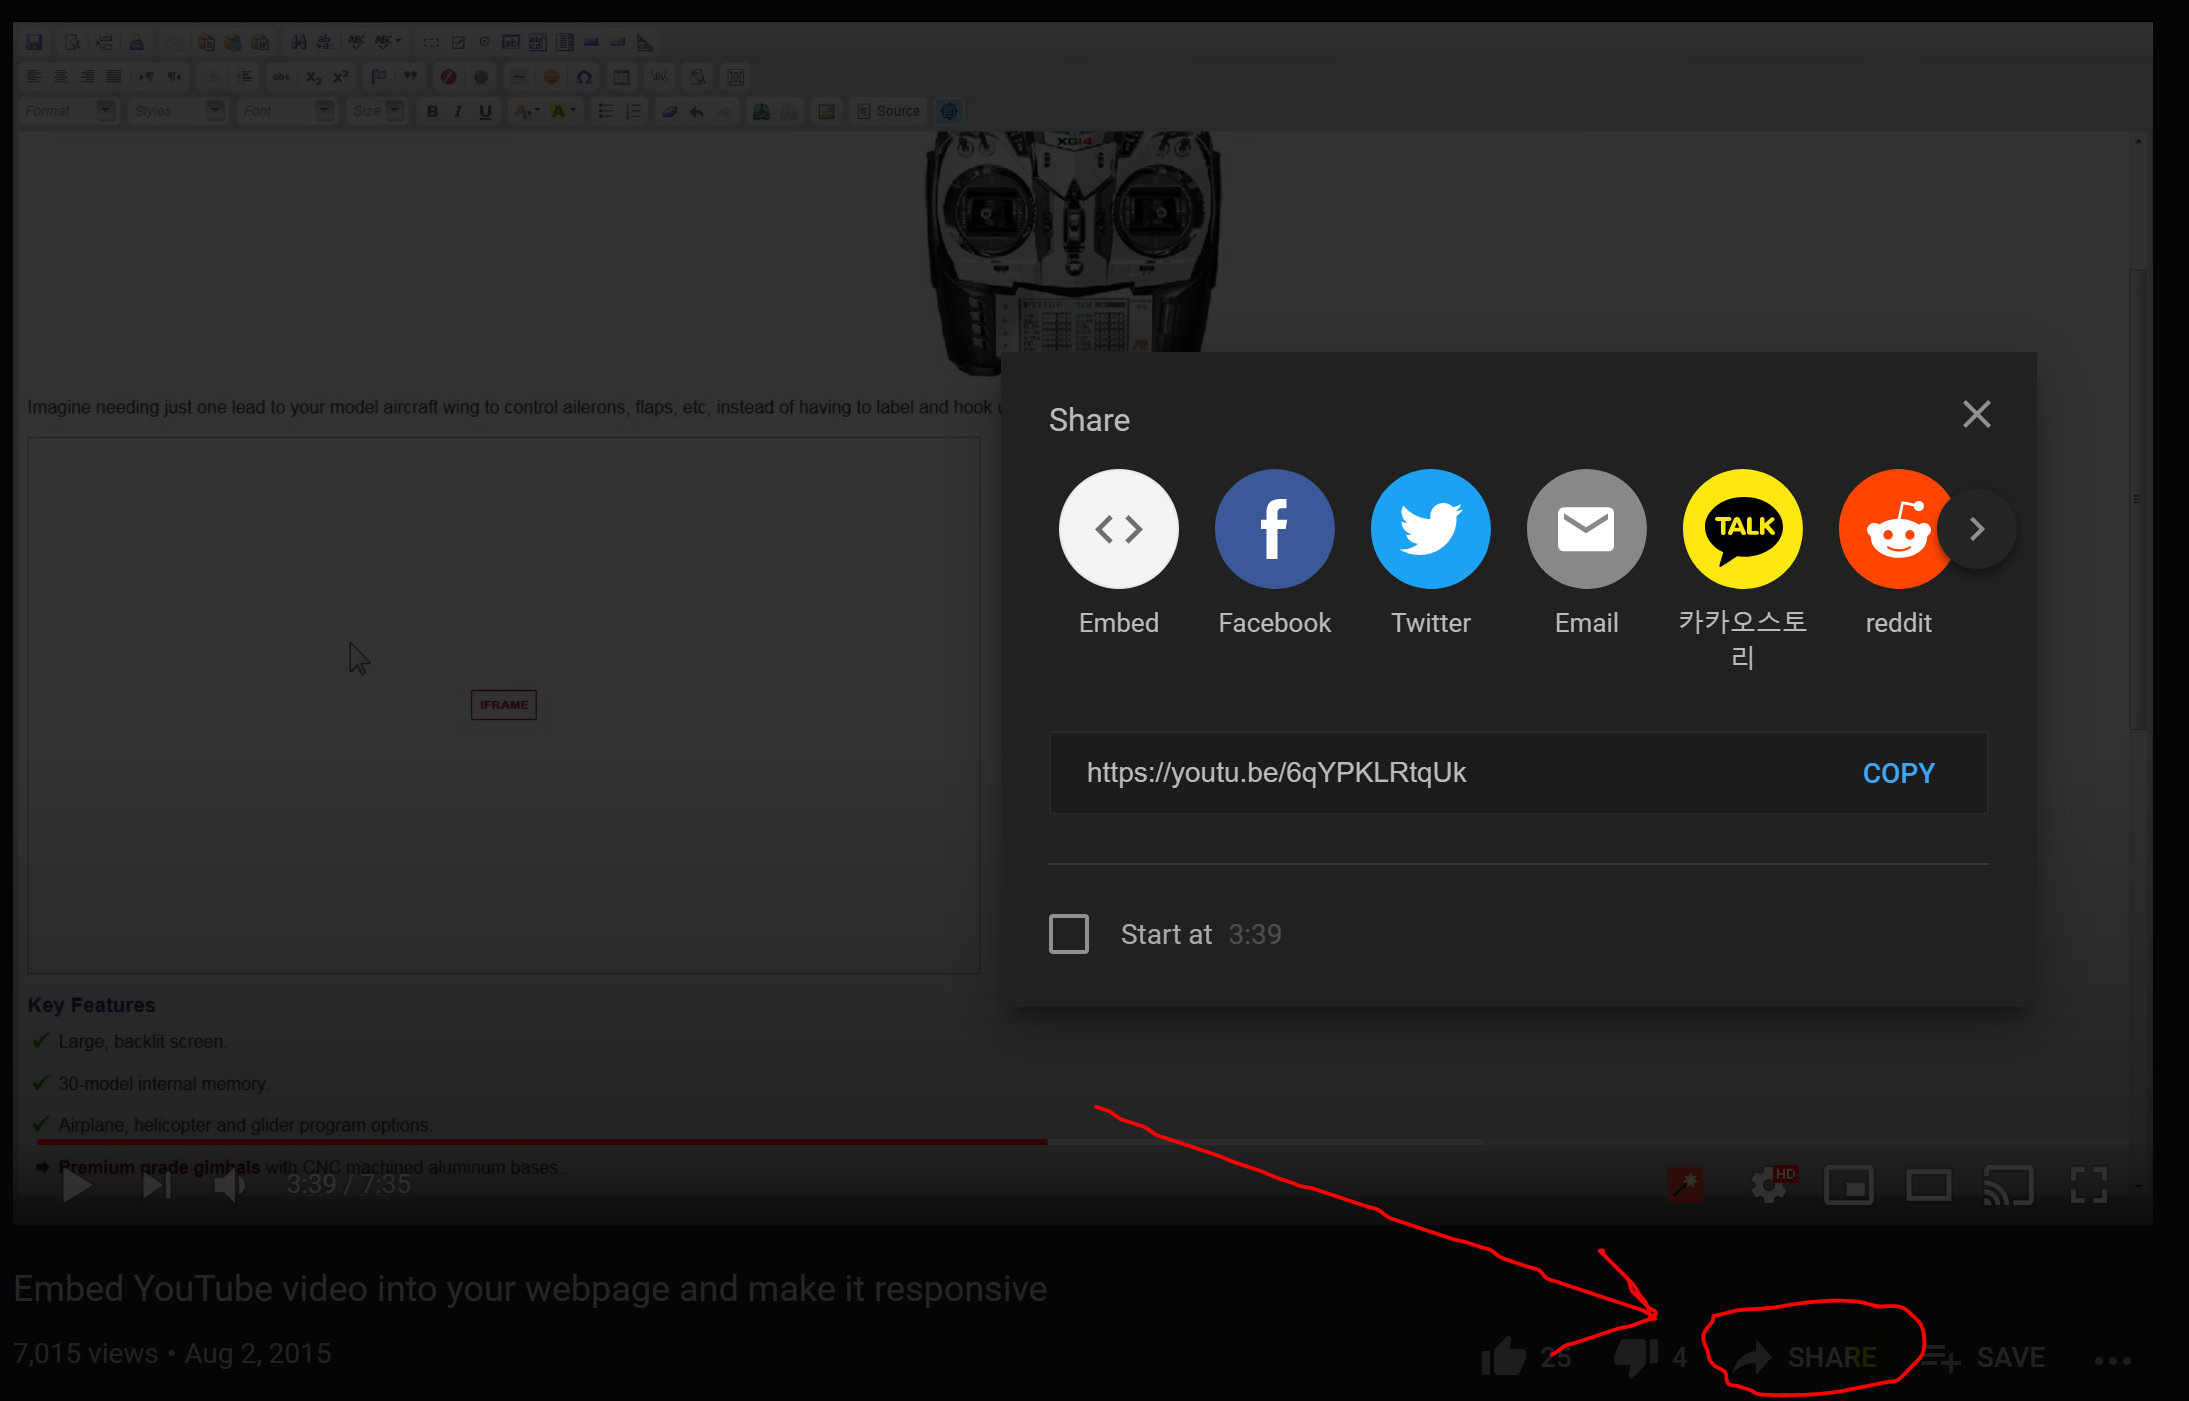Toggle theater mode

click(x=1928, y=1186)
